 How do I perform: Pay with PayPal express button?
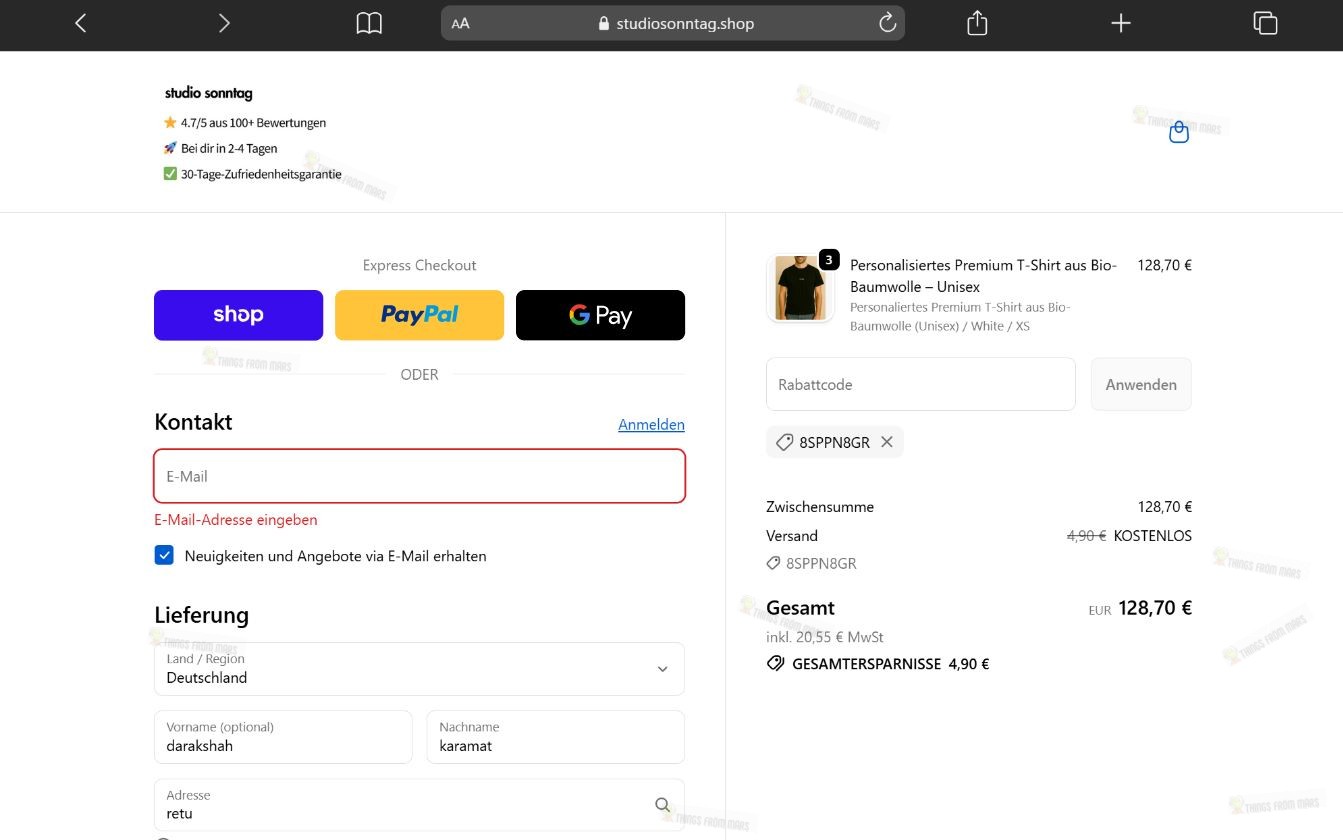[x=419, y=315]
